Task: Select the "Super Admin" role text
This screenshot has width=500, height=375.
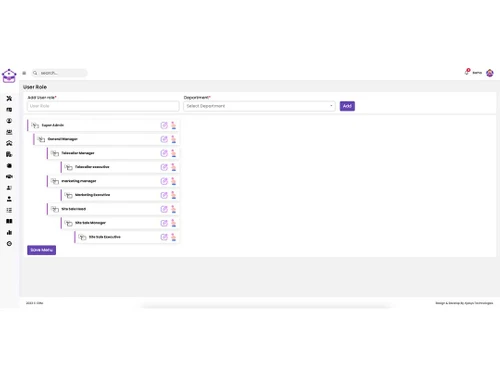Action: click(53, 125)
